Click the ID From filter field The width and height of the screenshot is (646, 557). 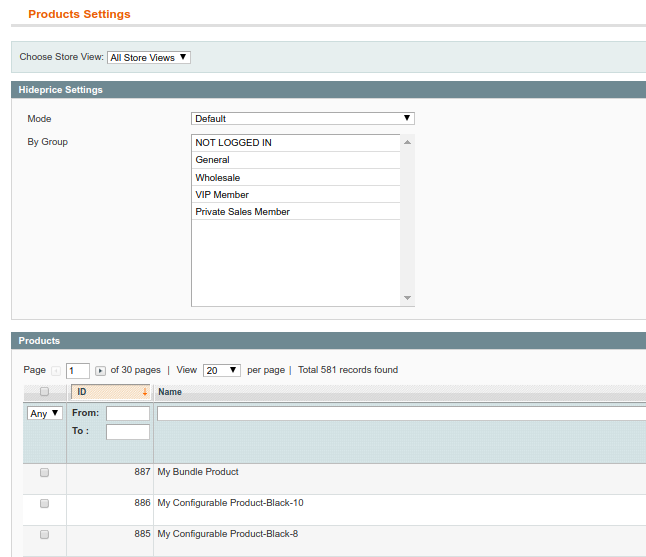(128, 413)
